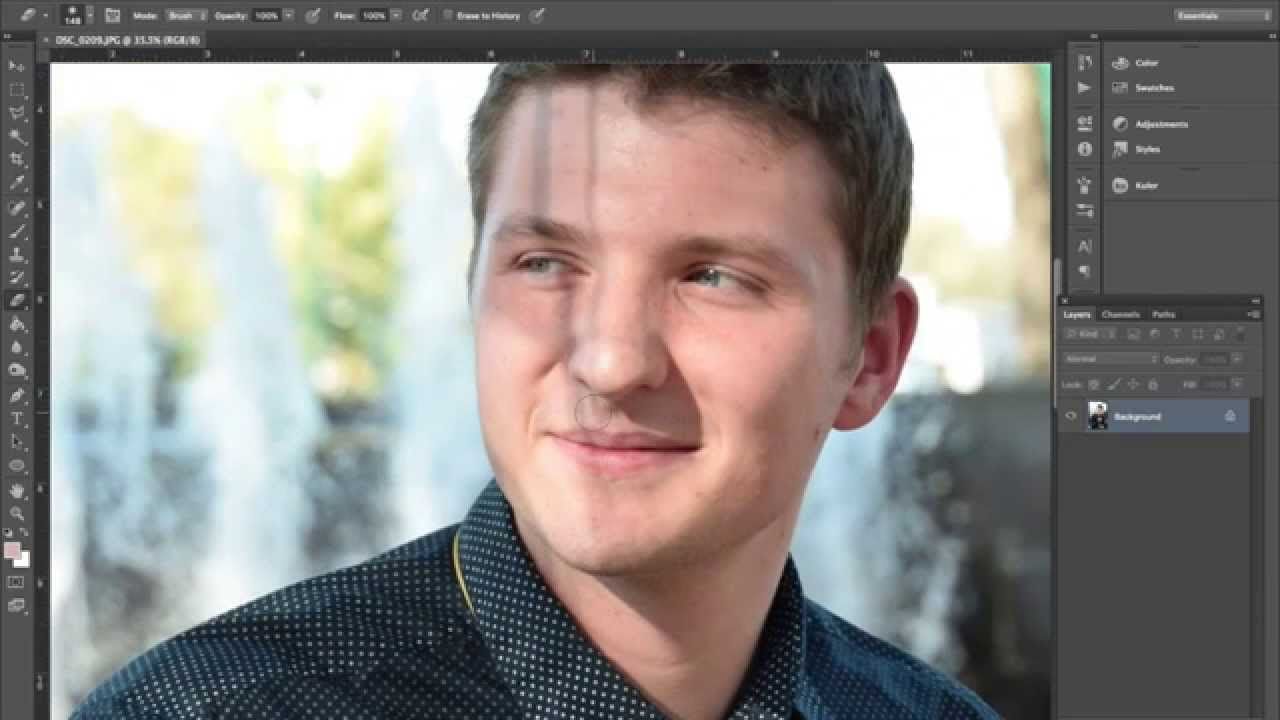Select the DSC_0209.JPG document tab
Image resolution: width=1280 pixels, height=720 pixels.
128,40
